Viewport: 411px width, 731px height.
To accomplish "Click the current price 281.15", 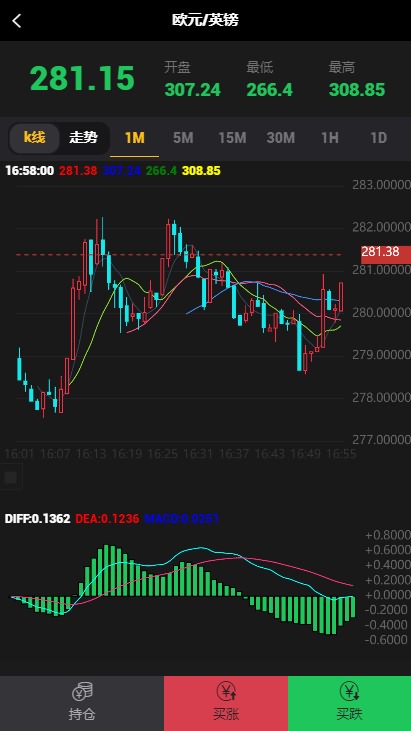I will click(82, 78).
